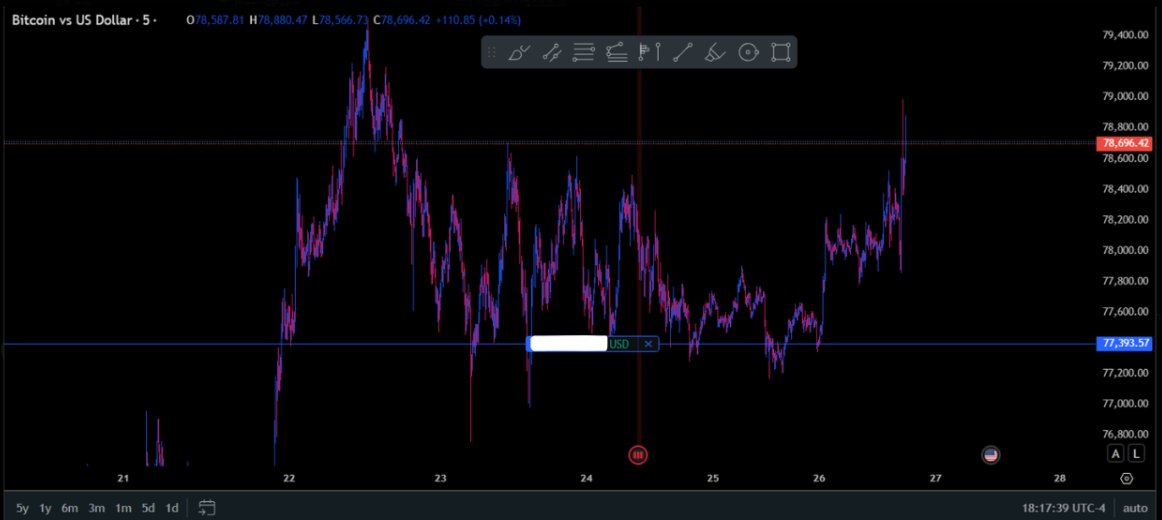1162x520 pixels.
Task: Select the Highlighter tool
Action: 714,53
